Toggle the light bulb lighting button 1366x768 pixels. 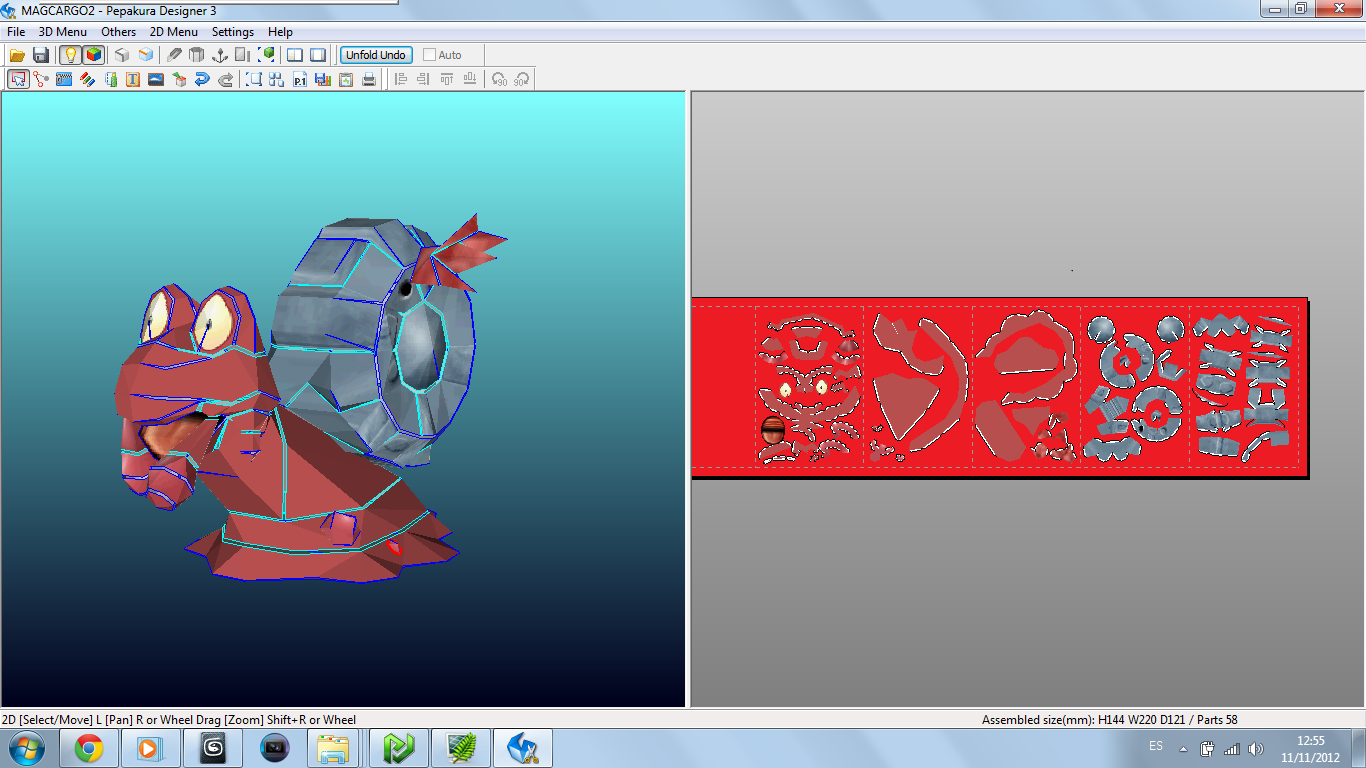[70, 55]
